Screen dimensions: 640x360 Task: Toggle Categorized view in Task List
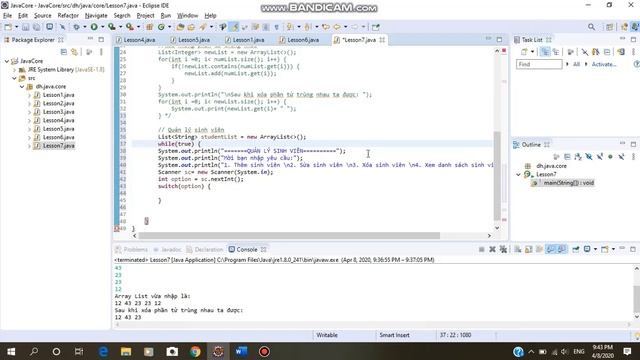coord(545,52)
